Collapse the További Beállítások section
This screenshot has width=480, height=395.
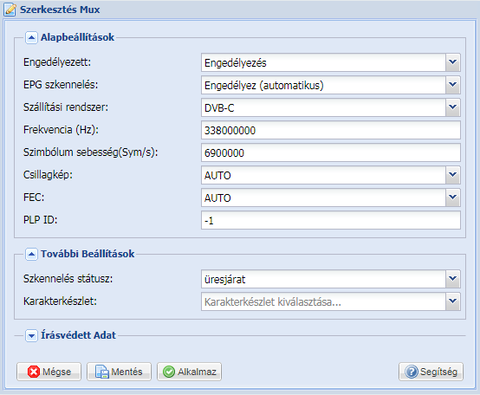31,254
